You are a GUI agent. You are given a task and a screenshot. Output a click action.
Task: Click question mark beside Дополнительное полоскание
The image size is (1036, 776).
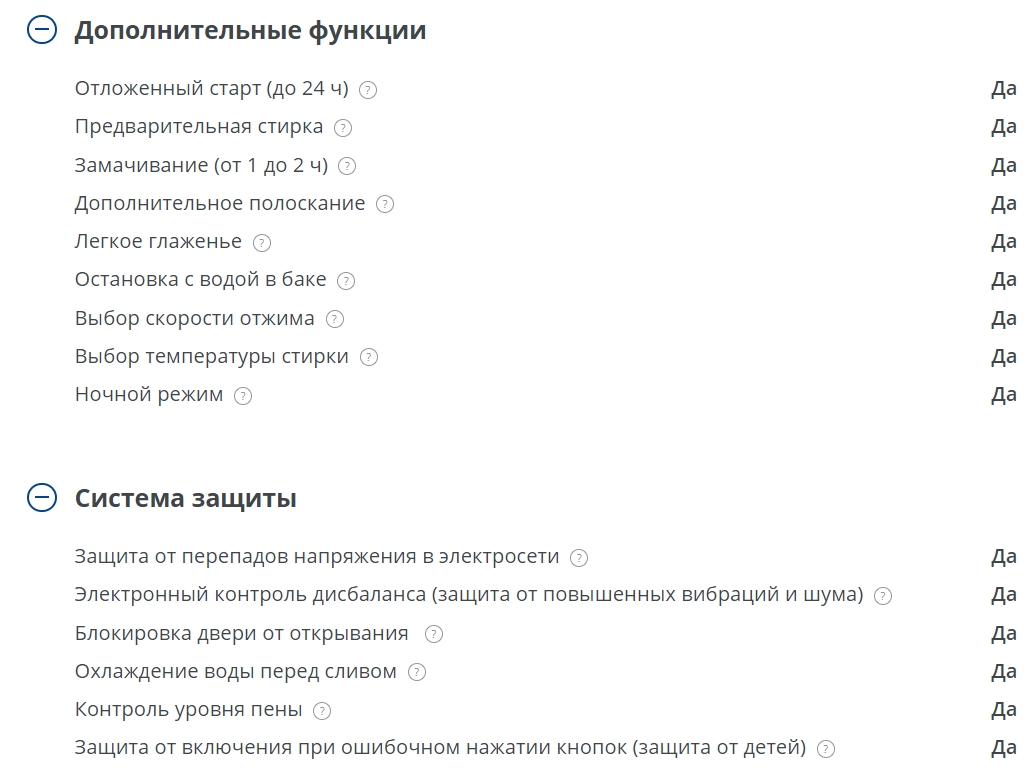coord(385,204)
